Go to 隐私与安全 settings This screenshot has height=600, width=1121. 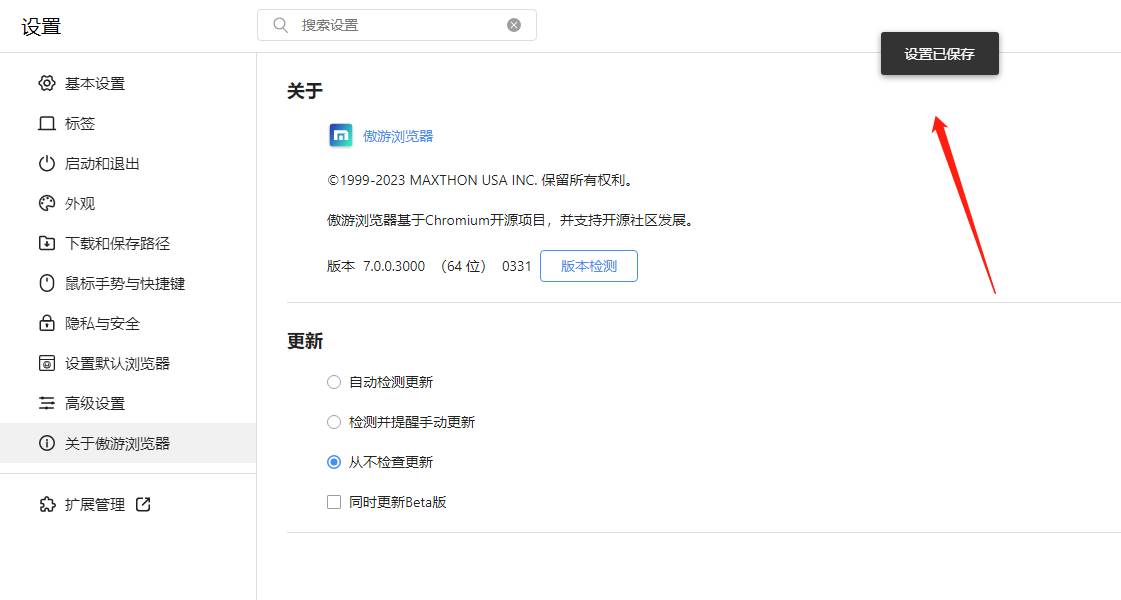[128, 323]
